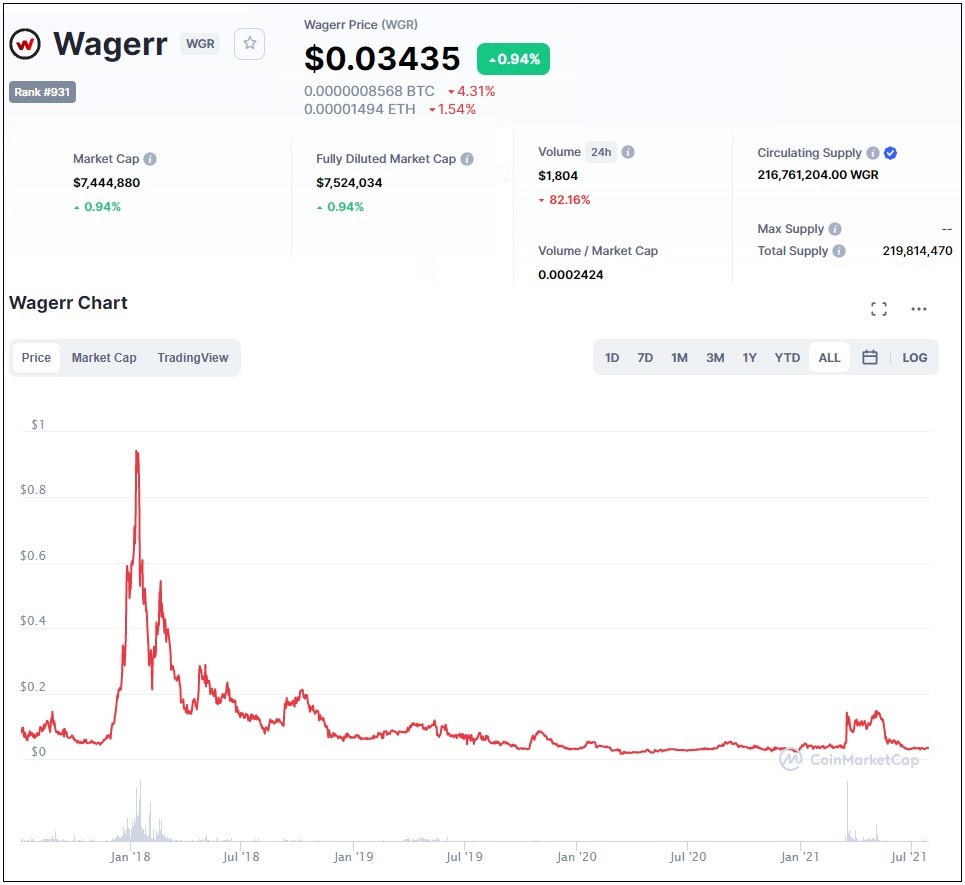Screen dimensions: 965x885
Task: Click the Circulating Supply info icon
Action: (x=873, y=153)
